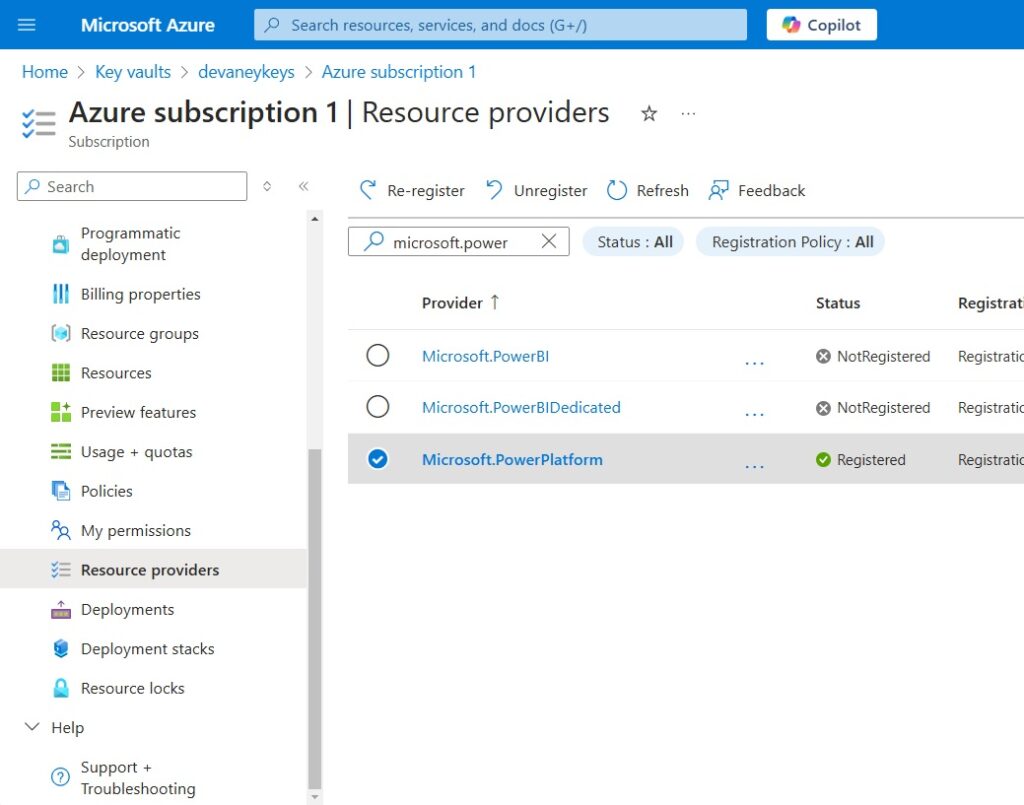Open the Registration Policy : All filter

(x=790, y=242)
